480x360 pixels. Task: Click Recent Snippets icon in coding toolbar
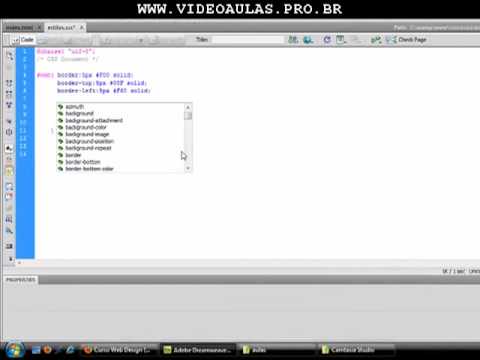pyautogui.click(x=9, y=219)
